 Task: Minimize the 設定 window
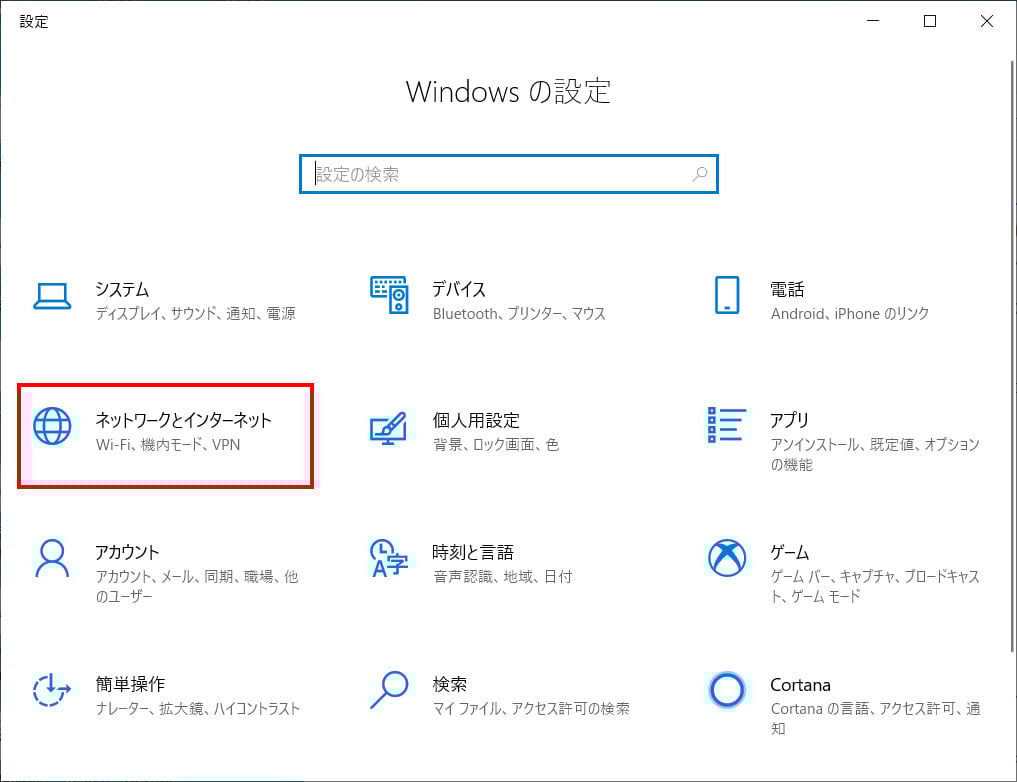[x=873, y=21]
